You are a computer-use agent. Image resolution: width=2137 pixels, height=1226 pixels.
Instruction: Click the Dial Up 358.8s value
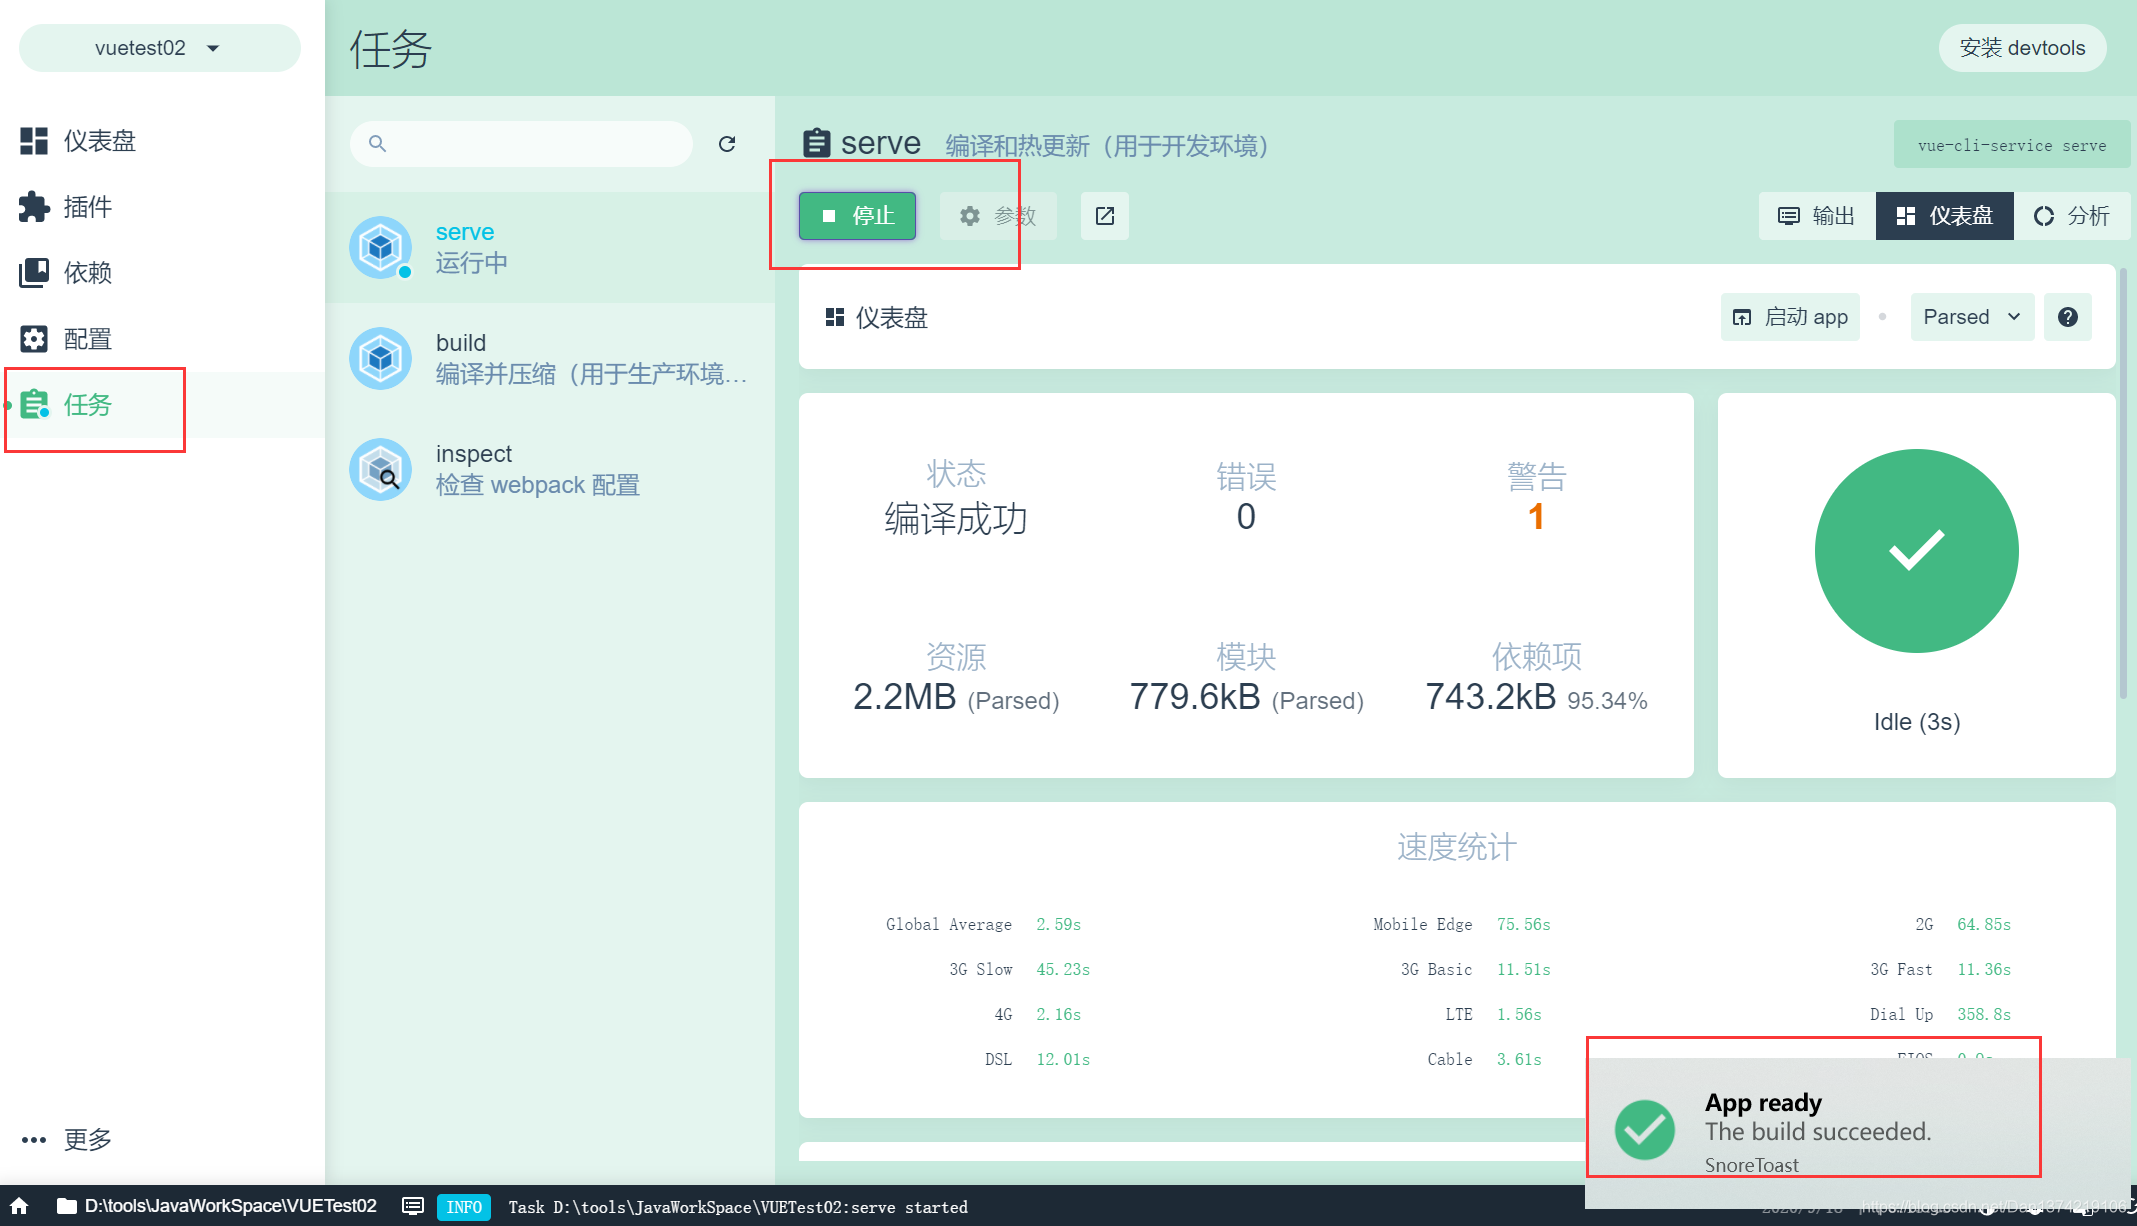click(x=1984, y=1014)
